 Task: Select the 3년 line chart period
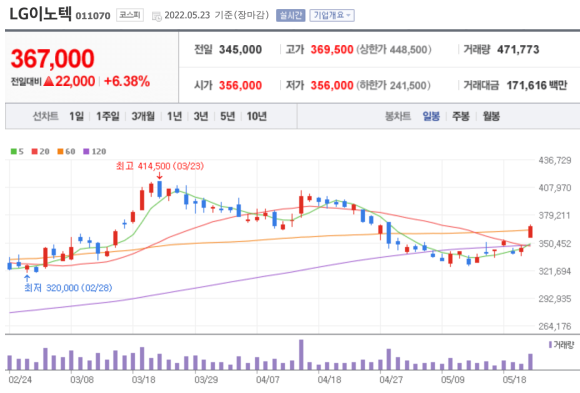pyautogui.click(x=201, y=116)
